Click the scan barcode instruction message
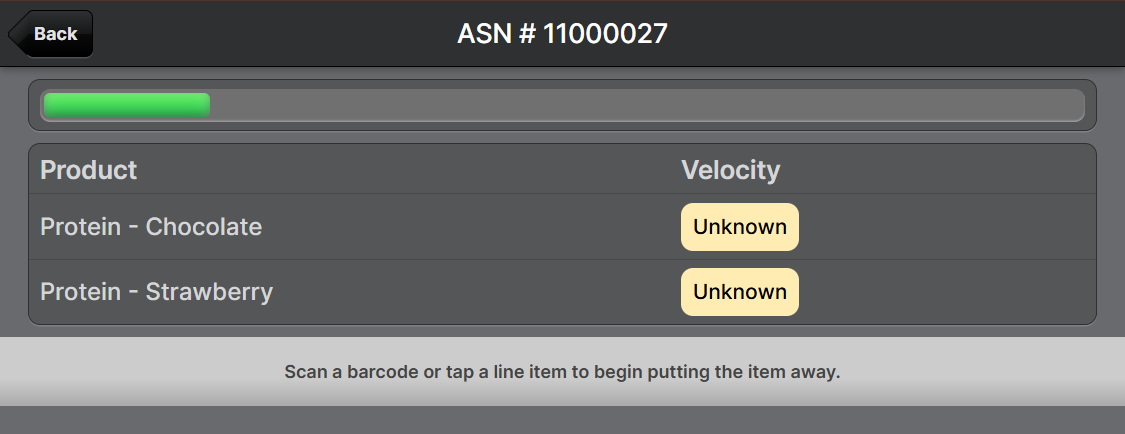1125x434 pixels. [562, 372]
